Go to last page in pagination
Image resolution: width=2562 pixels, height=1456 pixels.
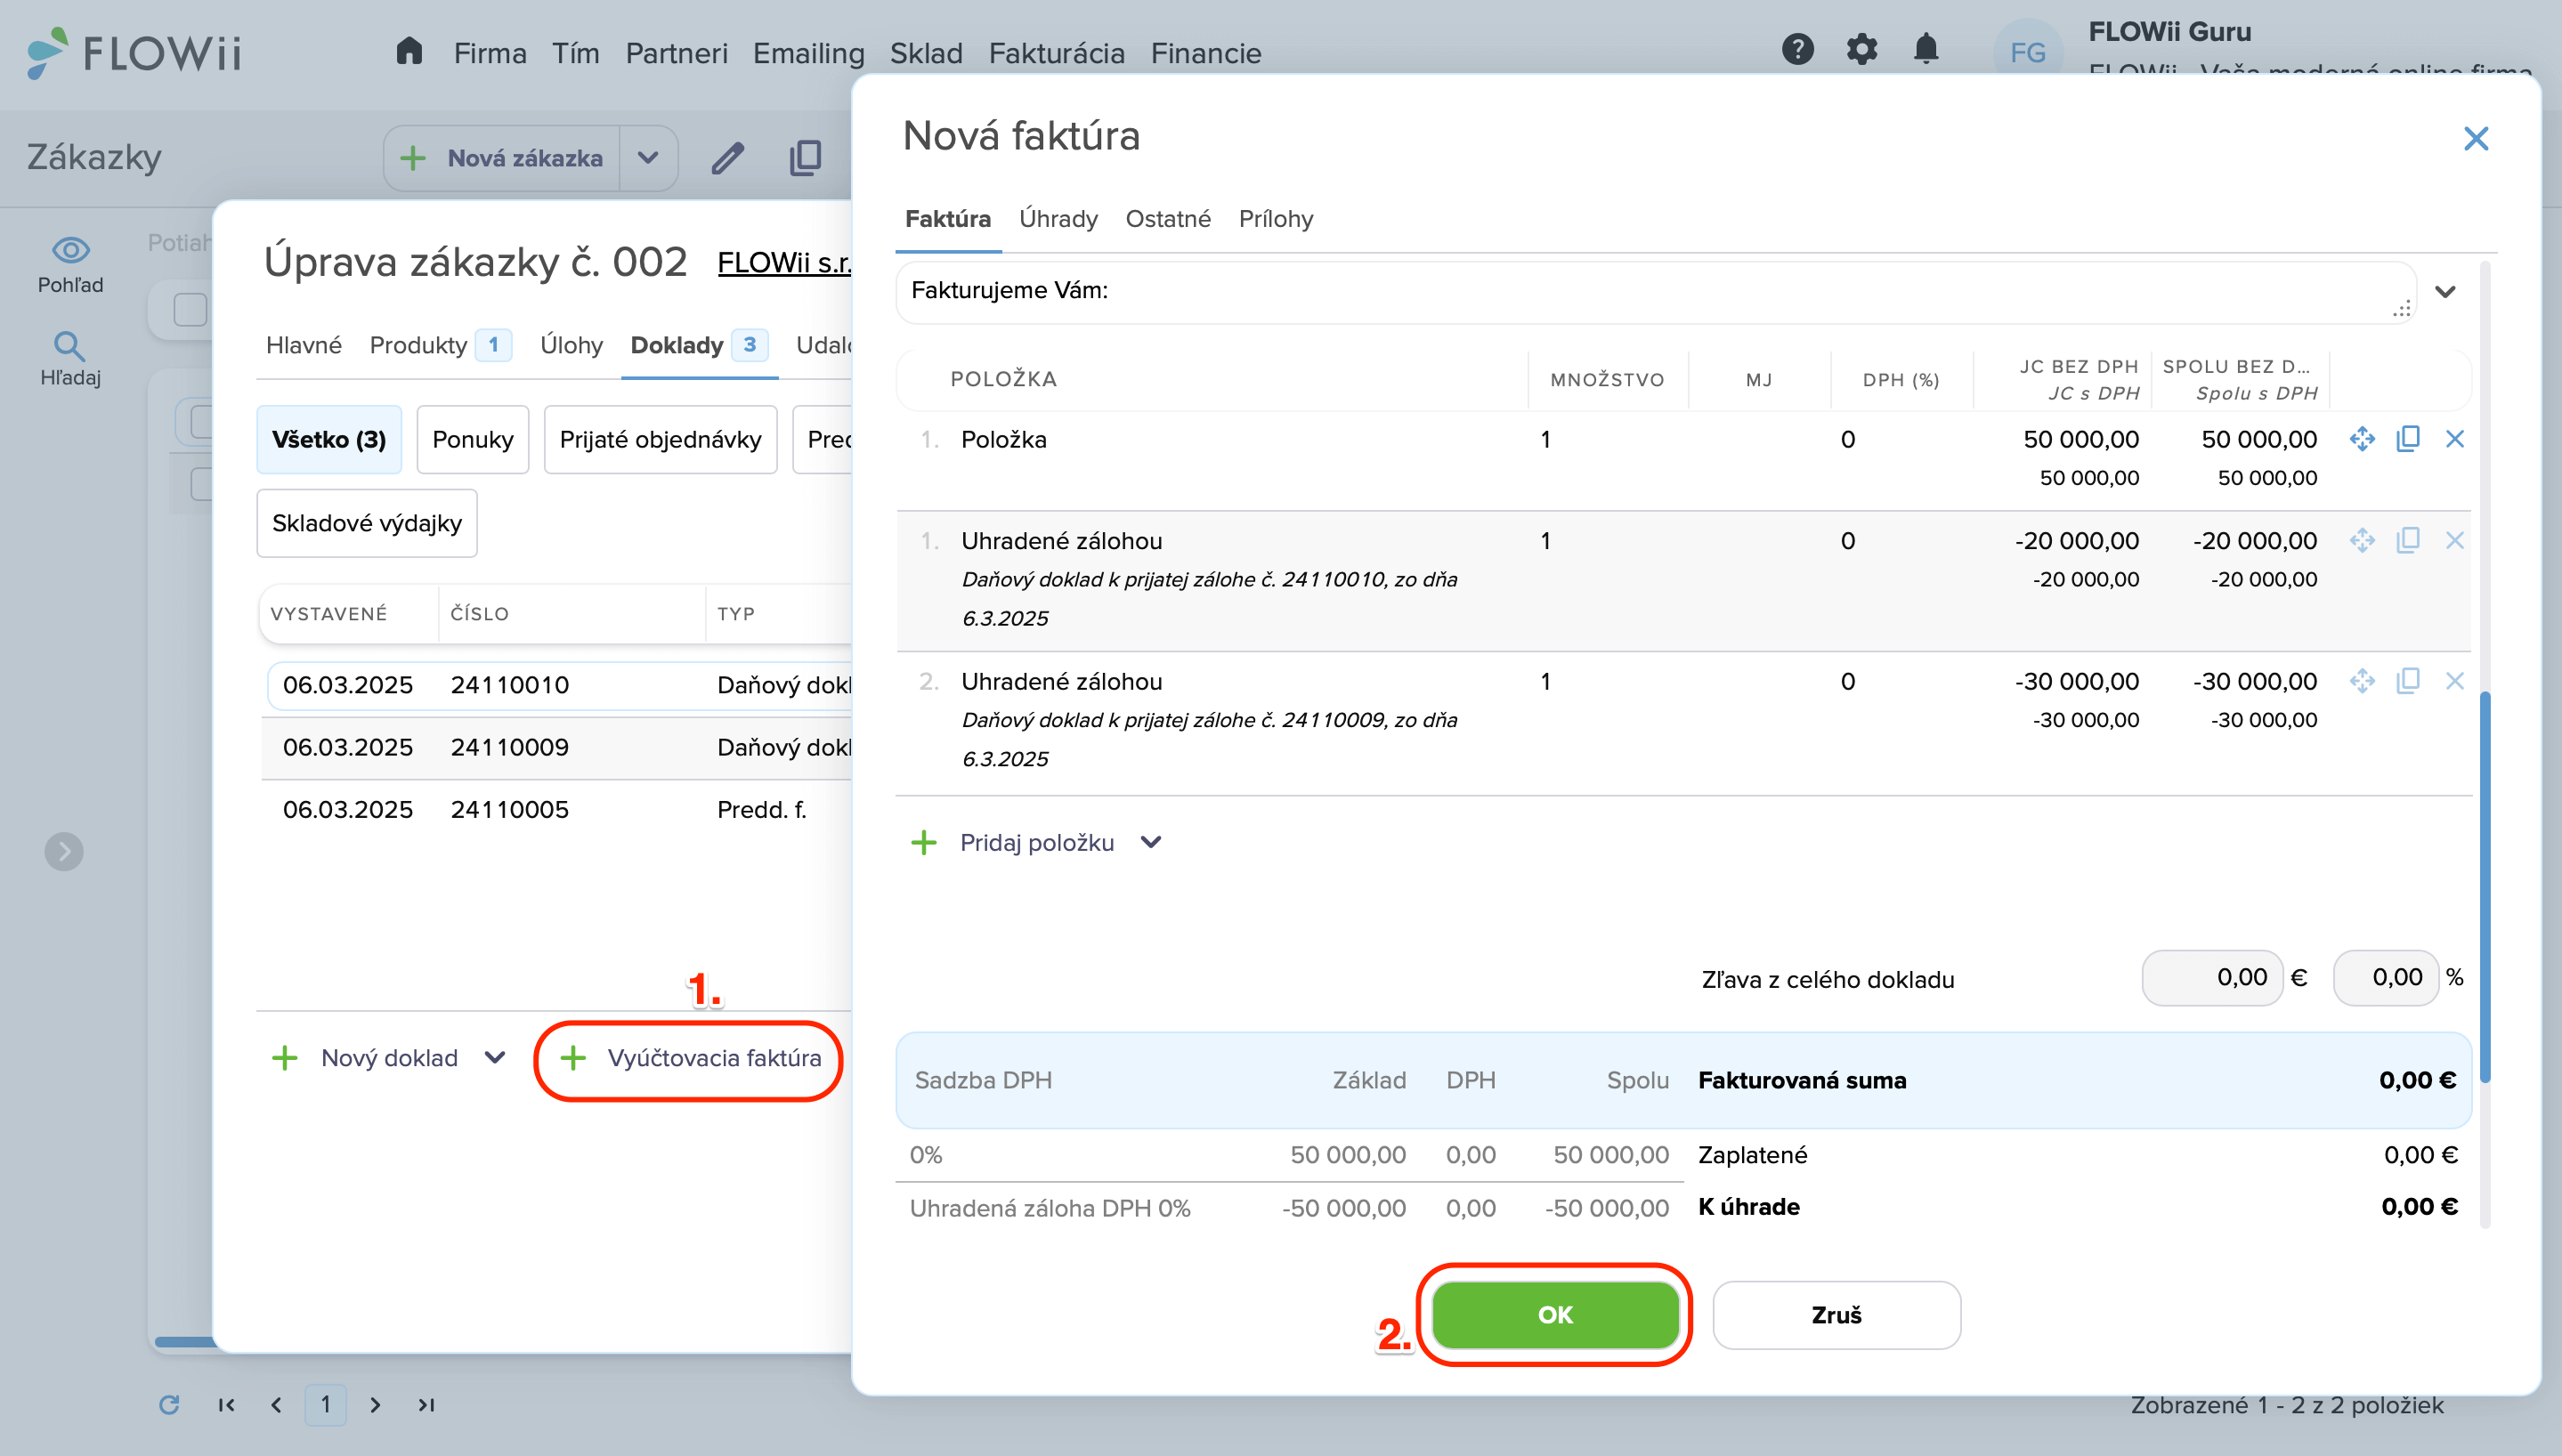(426, 1404)
